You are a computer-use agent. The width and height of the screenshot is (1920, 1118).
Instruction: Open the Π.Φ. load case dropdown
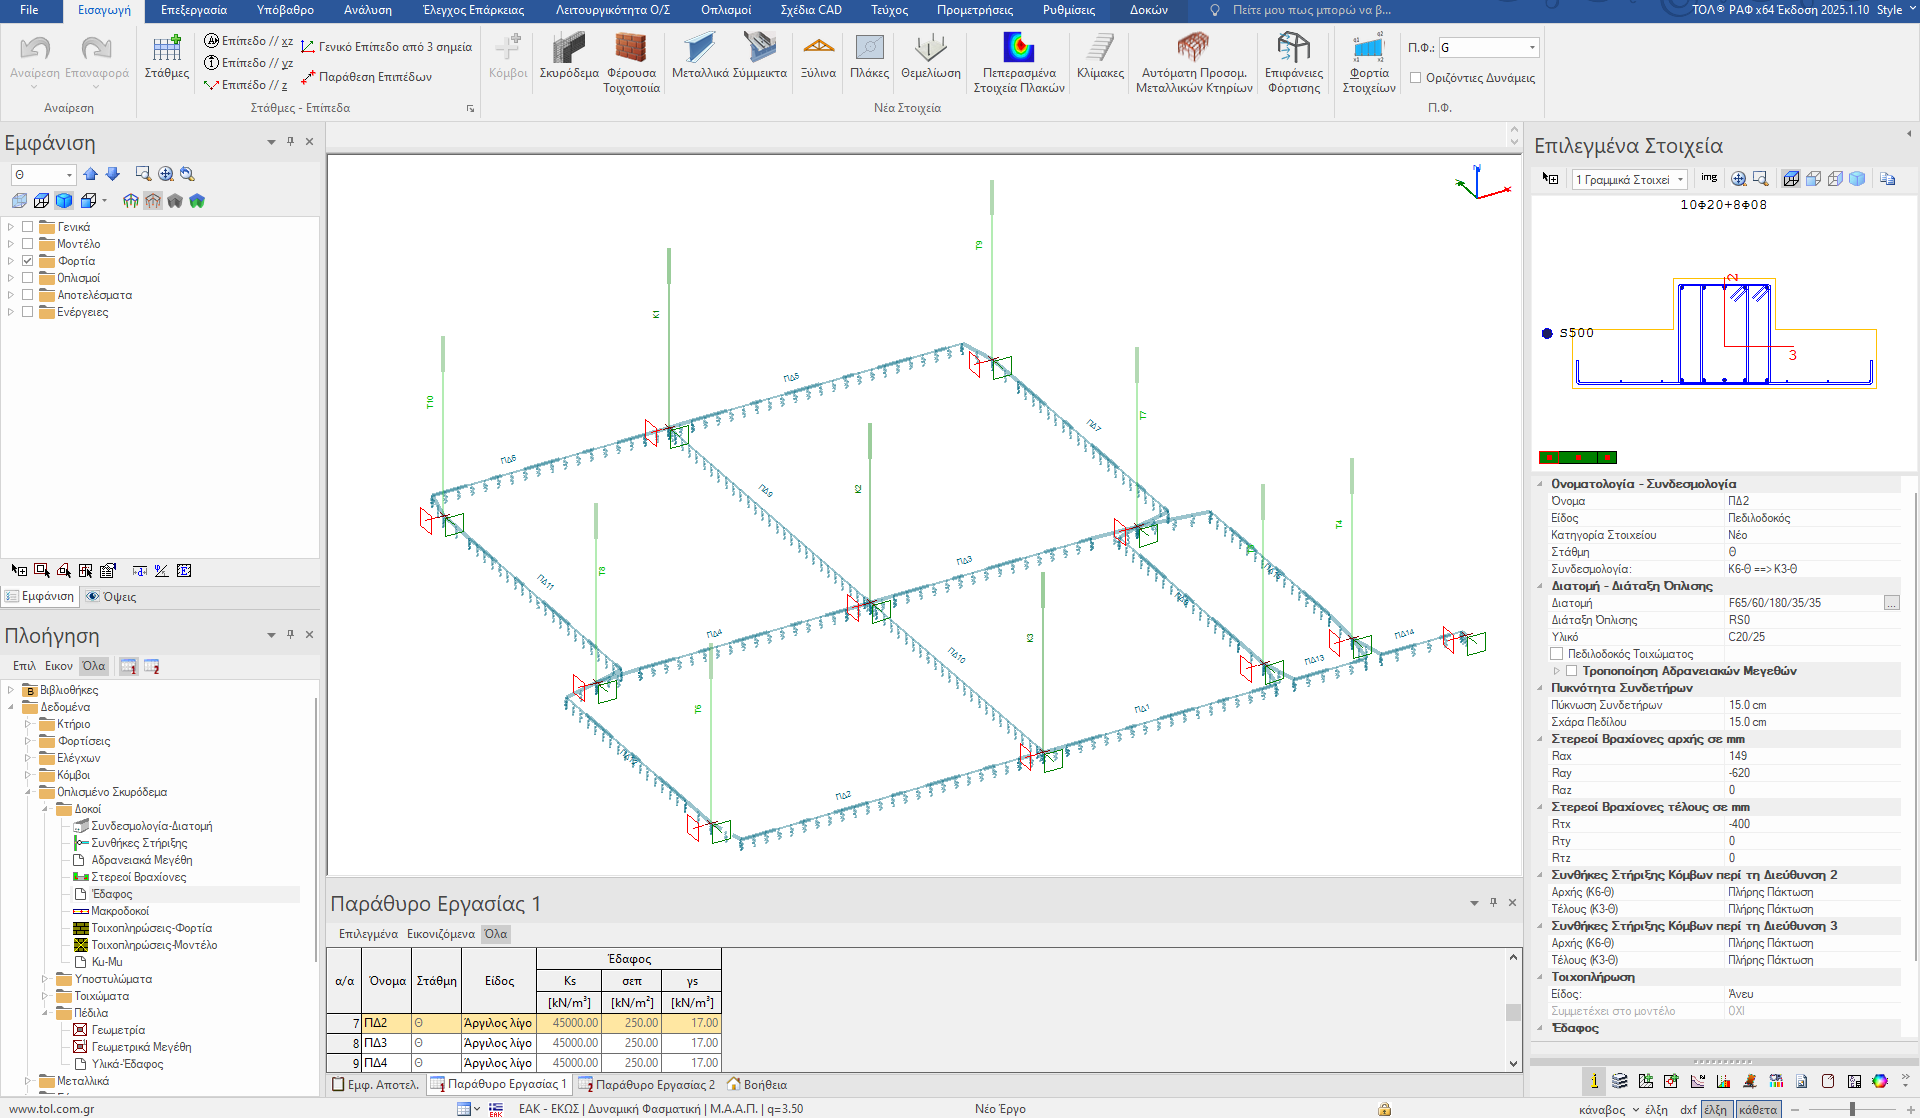point(1532,47)
